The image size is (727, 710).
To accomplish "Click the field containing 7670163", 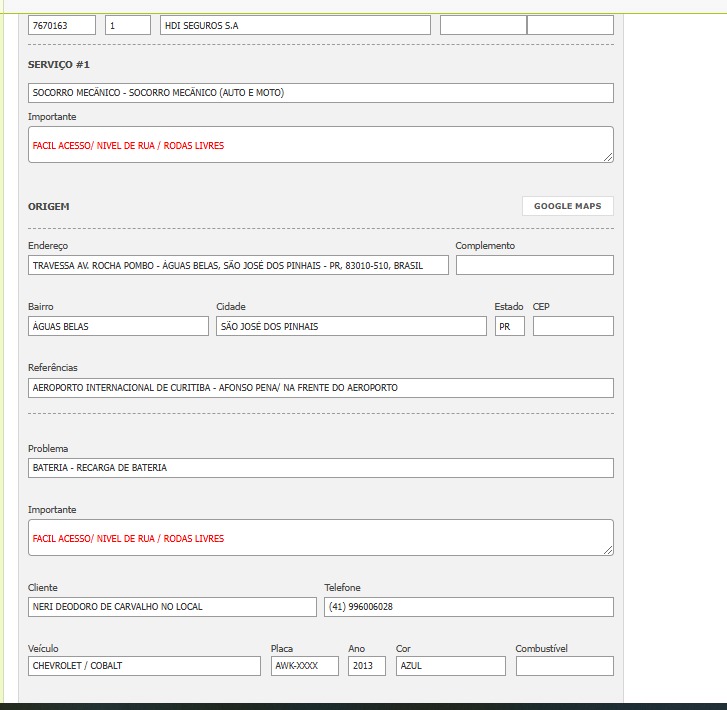I will pyautogui.click(x=62, y=25).
